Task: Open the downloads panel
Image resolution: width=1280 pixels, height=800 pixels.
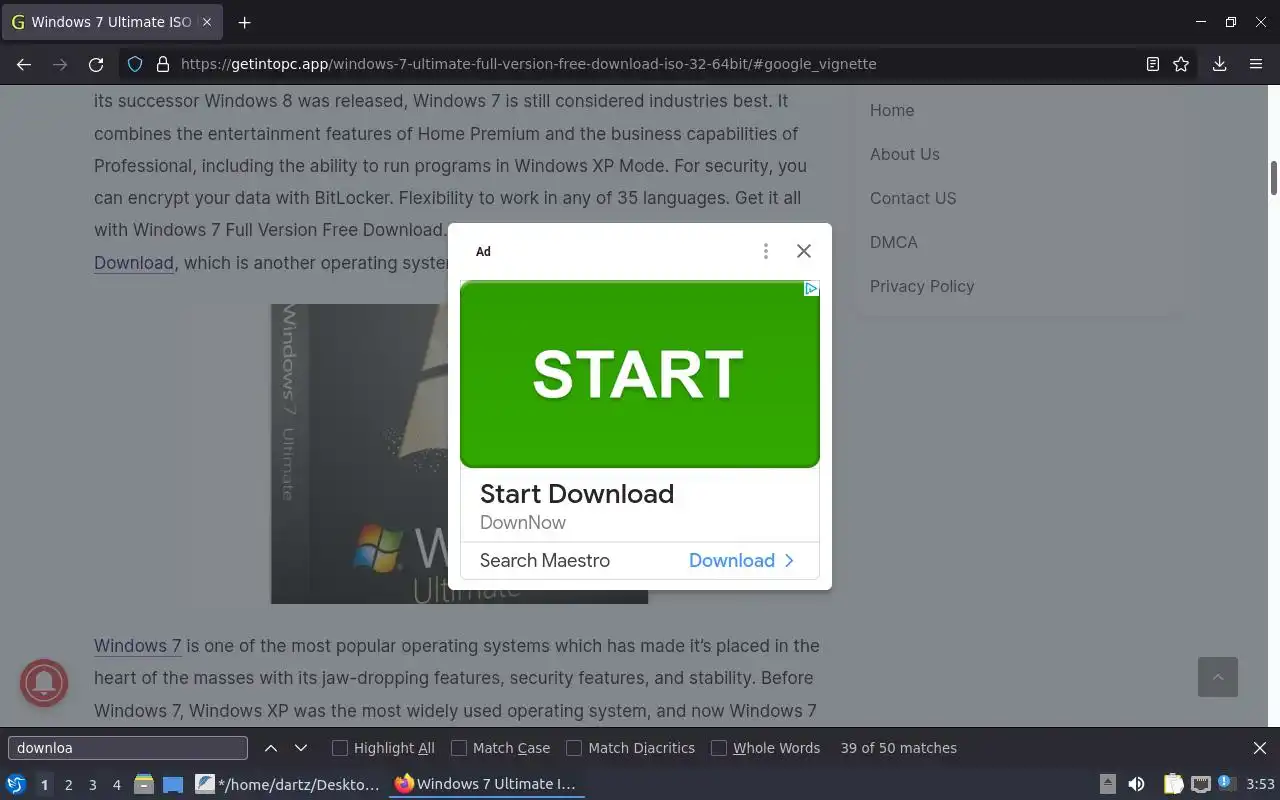Action: pyautogui.click(x=1219, y=64)
